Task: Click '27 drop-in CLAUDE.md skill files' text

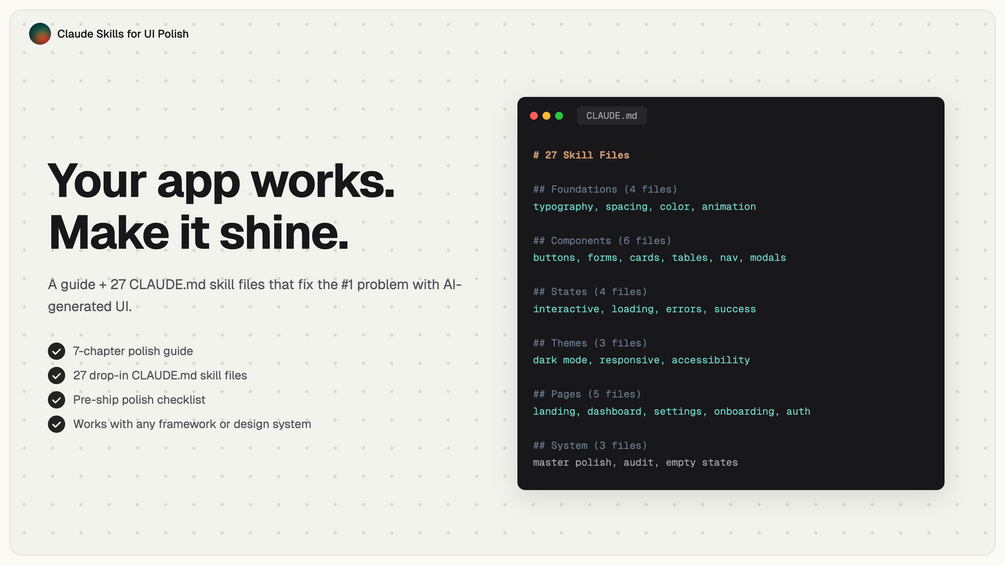Action: [x=160, y=375]
